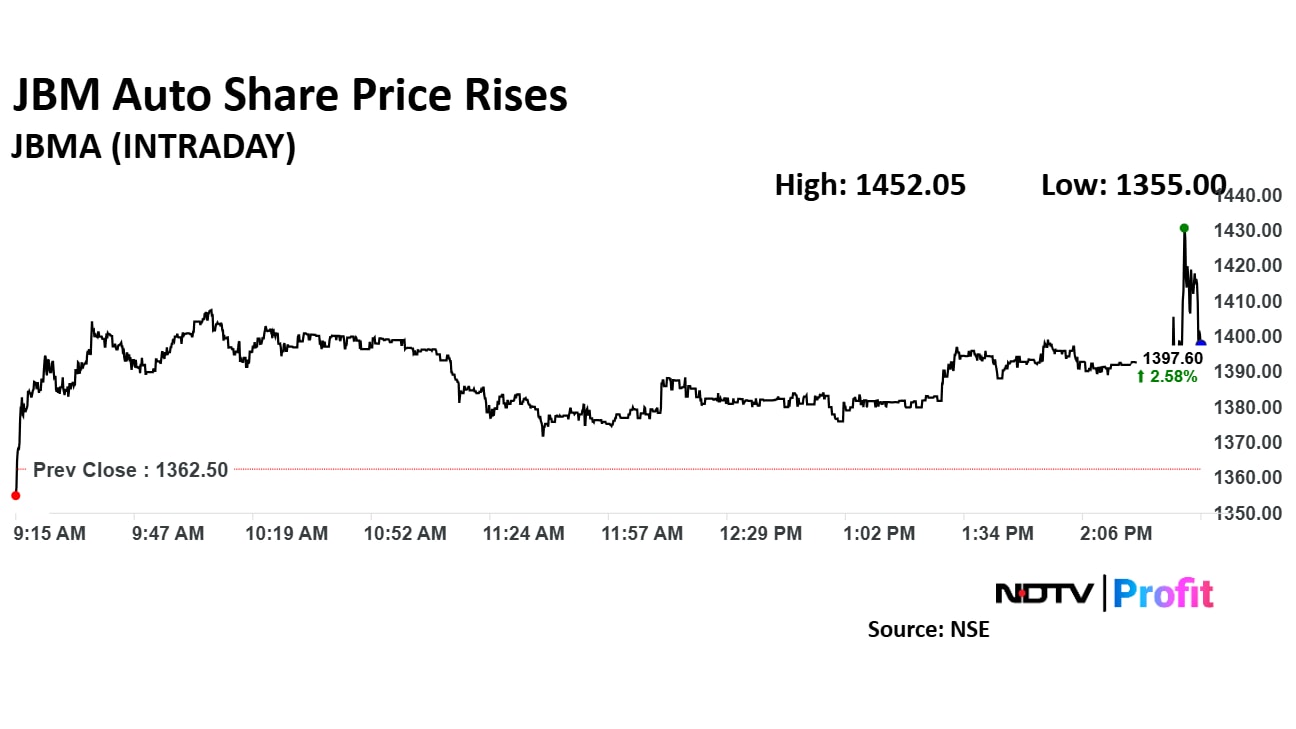Image resolution: width=1296 pixels, height=729 pixels.
Task: Click the 1430.00 price axis label
Action: (x=1248, y=230)
